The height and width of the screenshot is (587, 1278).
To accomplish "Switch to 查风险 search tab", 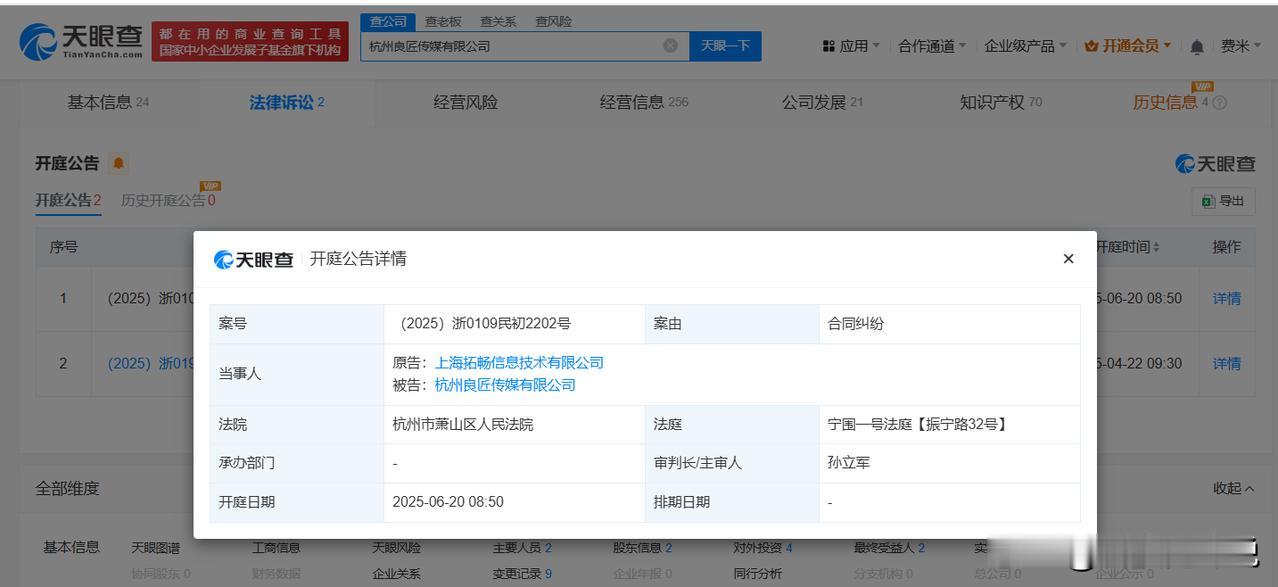I will click(x=553, y=21).
